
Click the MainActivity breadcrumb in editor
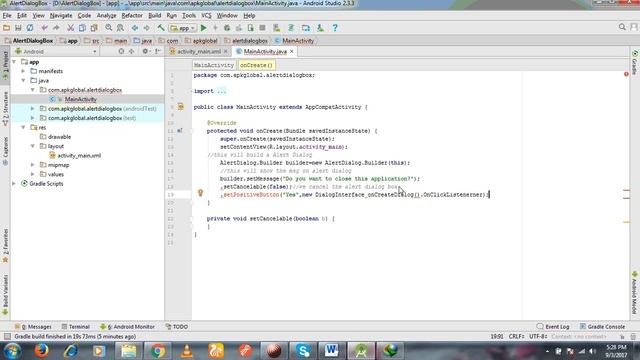coord(213,65)
